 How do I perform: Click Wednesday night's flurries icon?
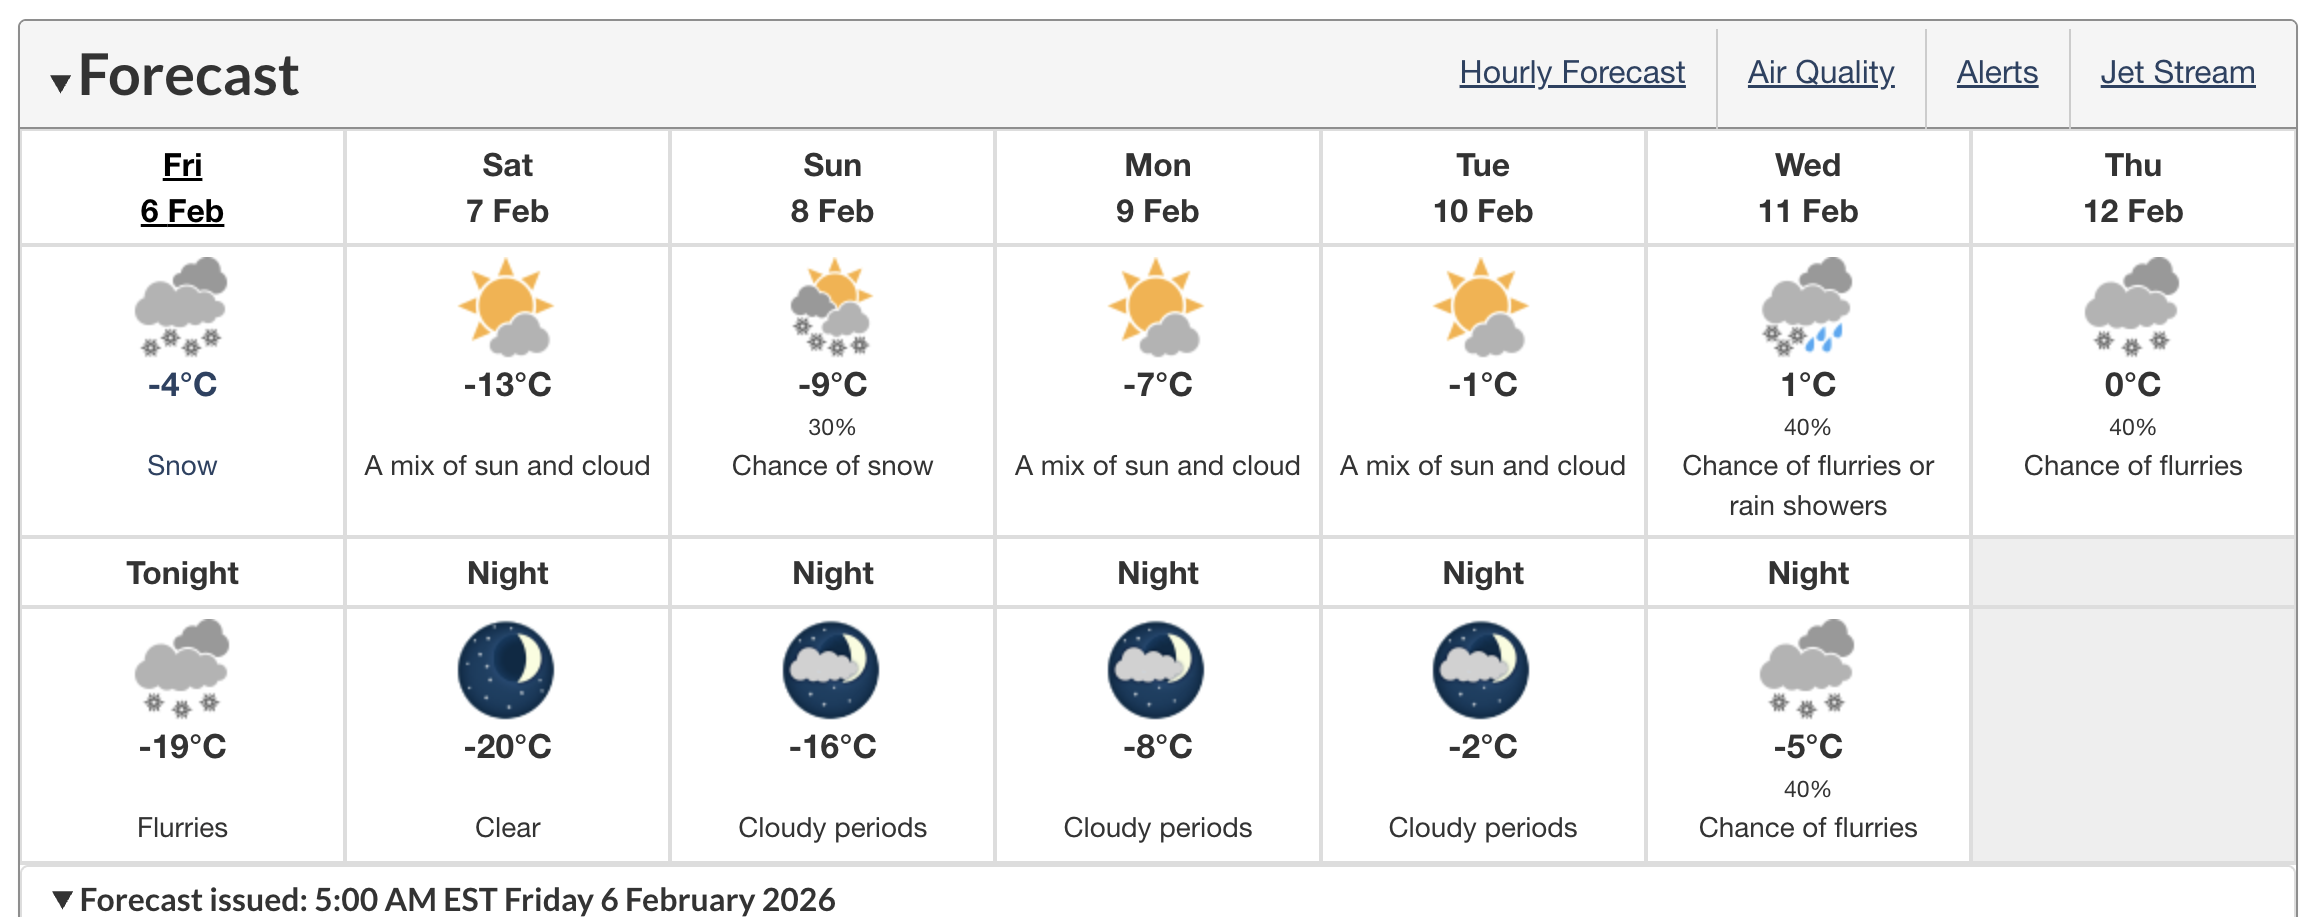click(1807, 668)
